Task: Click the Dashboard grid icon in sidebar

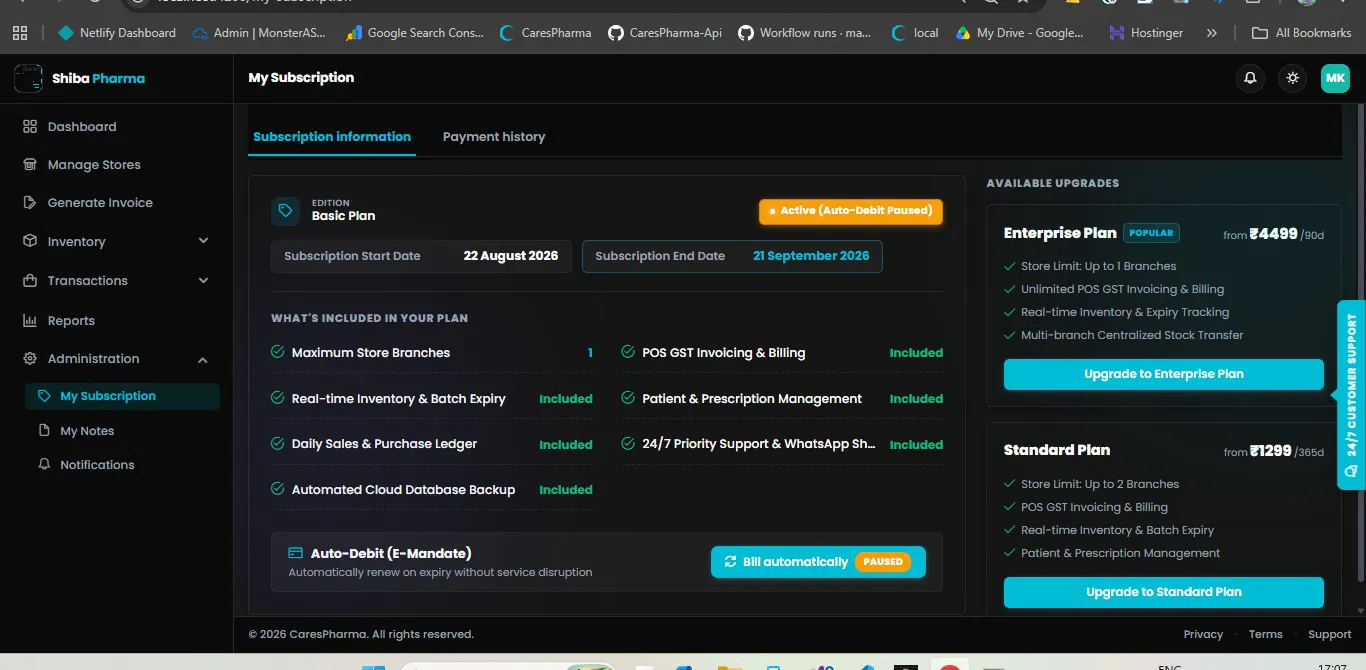Action: pyautogui.click(x=29, y=127)
